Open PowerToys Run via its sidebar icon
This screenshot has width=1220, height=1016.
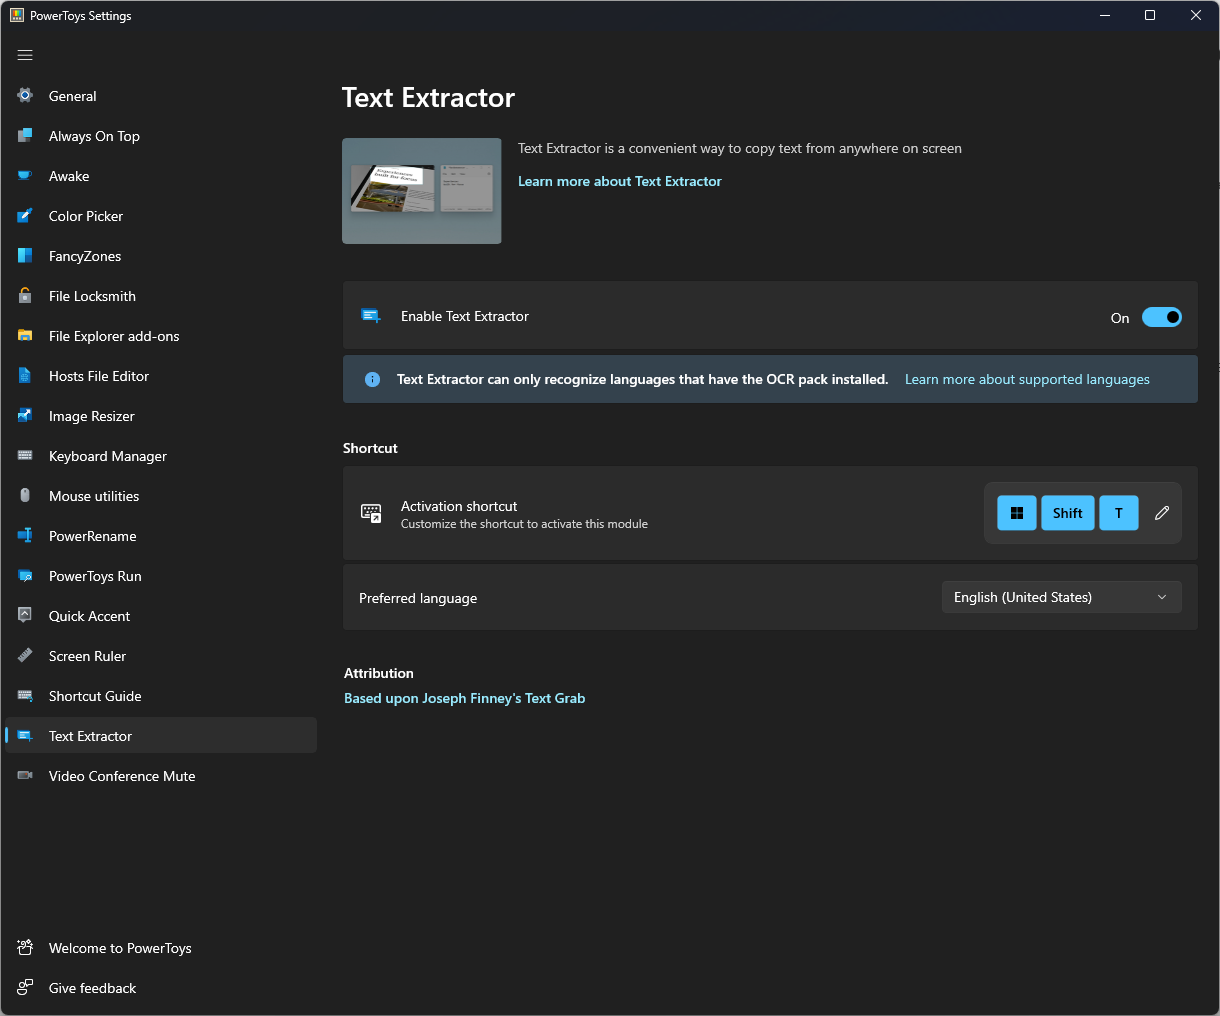24,576
